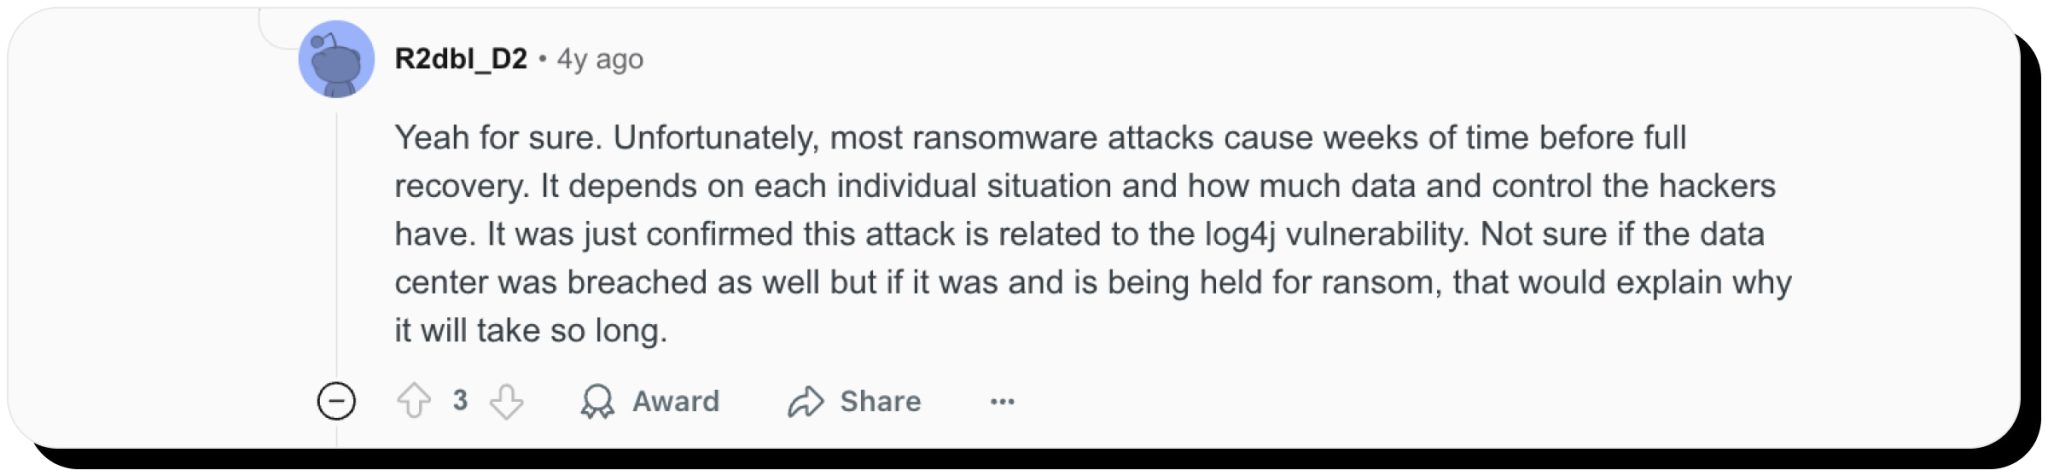Open the three-dot more options menu
Viewport: 2048px width, 476px height.
[x=1002, y=401]
